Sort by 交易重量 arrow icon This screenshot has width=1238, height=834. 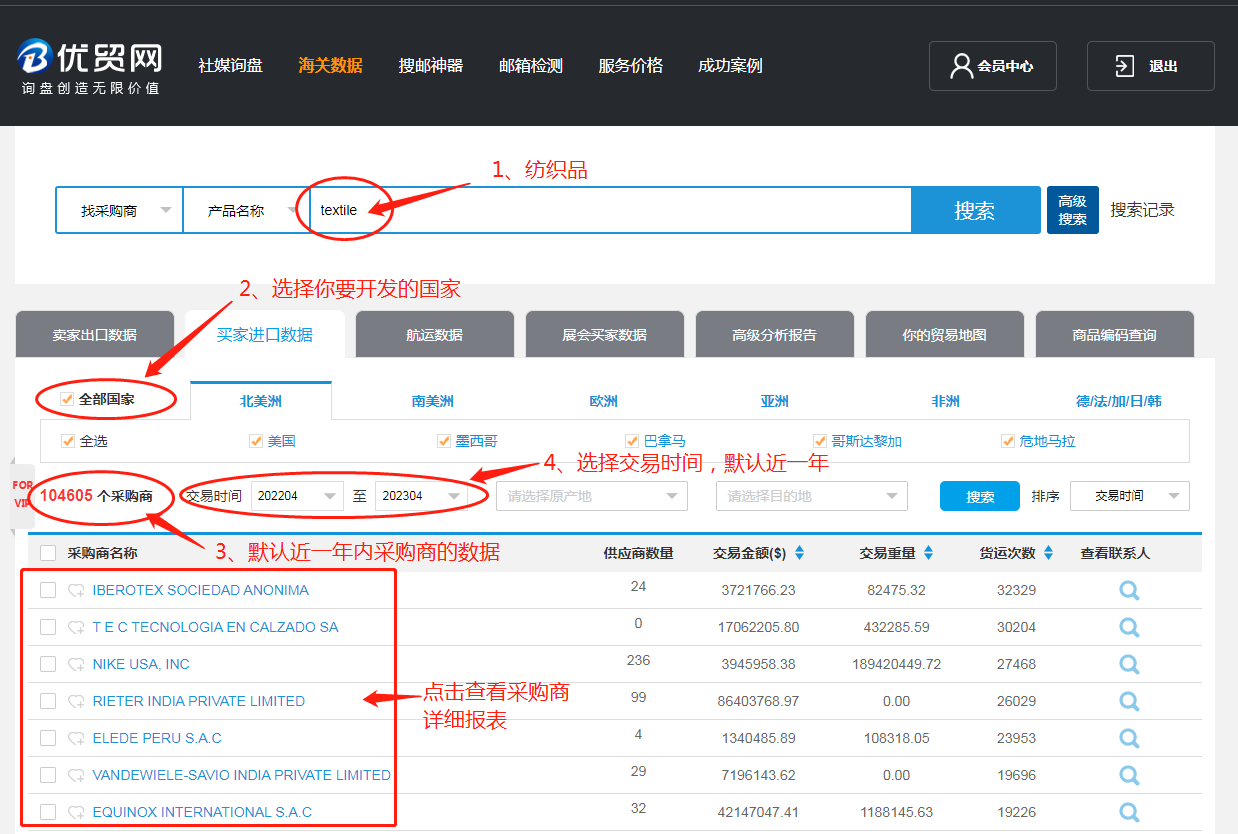click(x=928, y=553)
